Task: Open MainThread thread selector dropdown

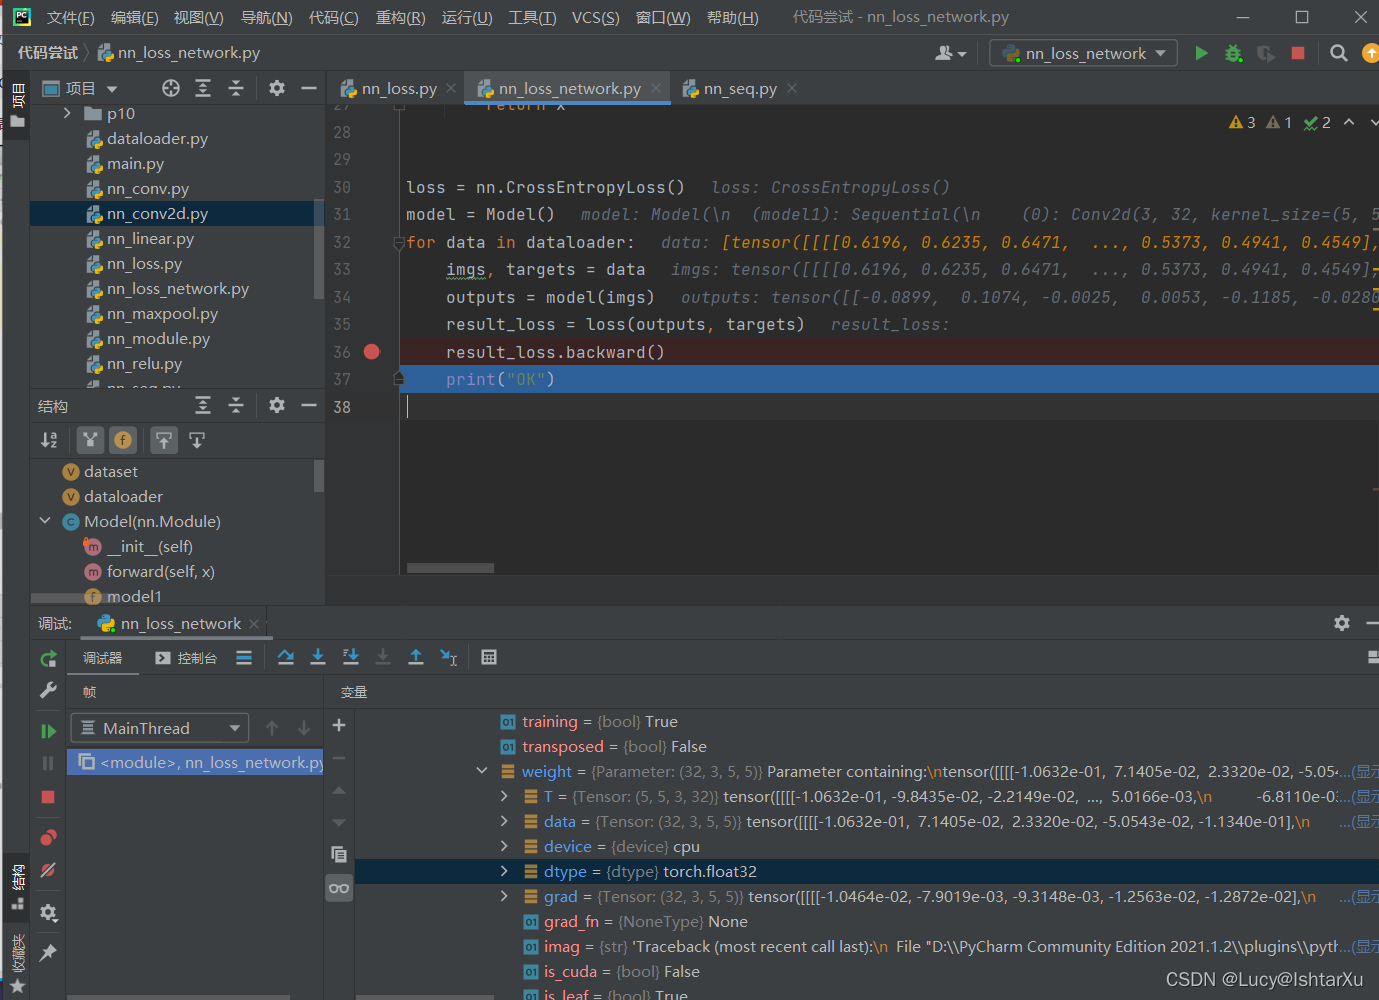Action: (x=159, y=728)
